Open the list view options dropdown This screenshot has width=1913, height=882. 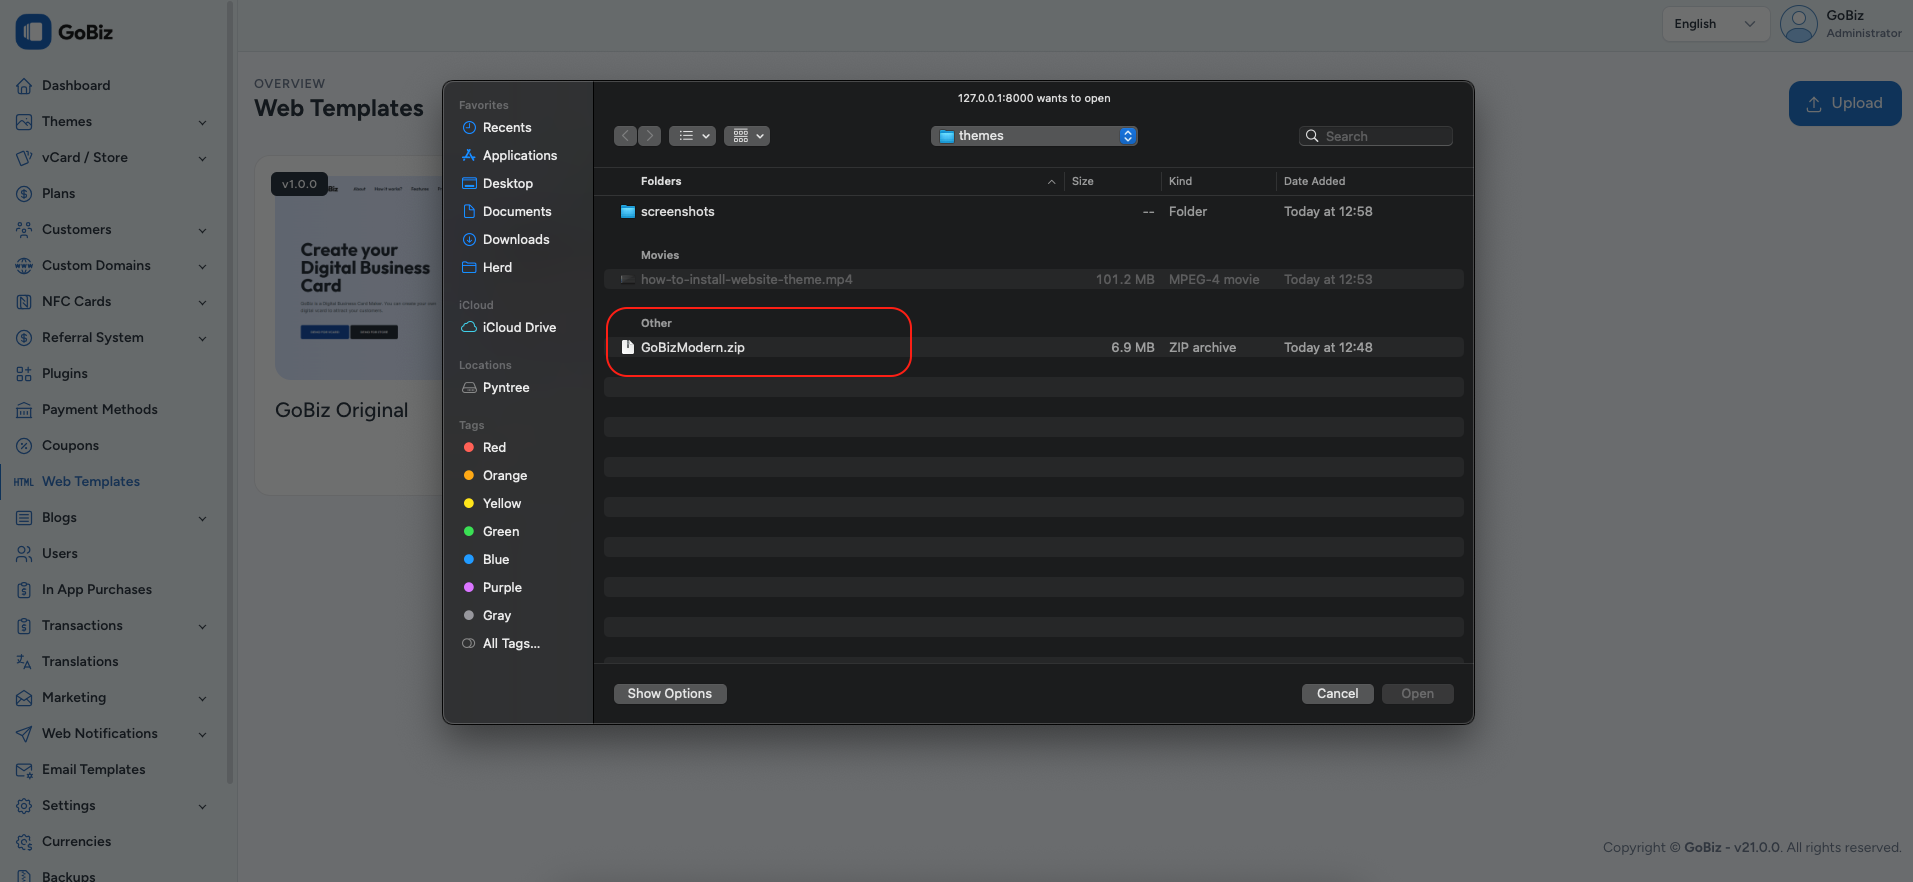pos(692,136)
